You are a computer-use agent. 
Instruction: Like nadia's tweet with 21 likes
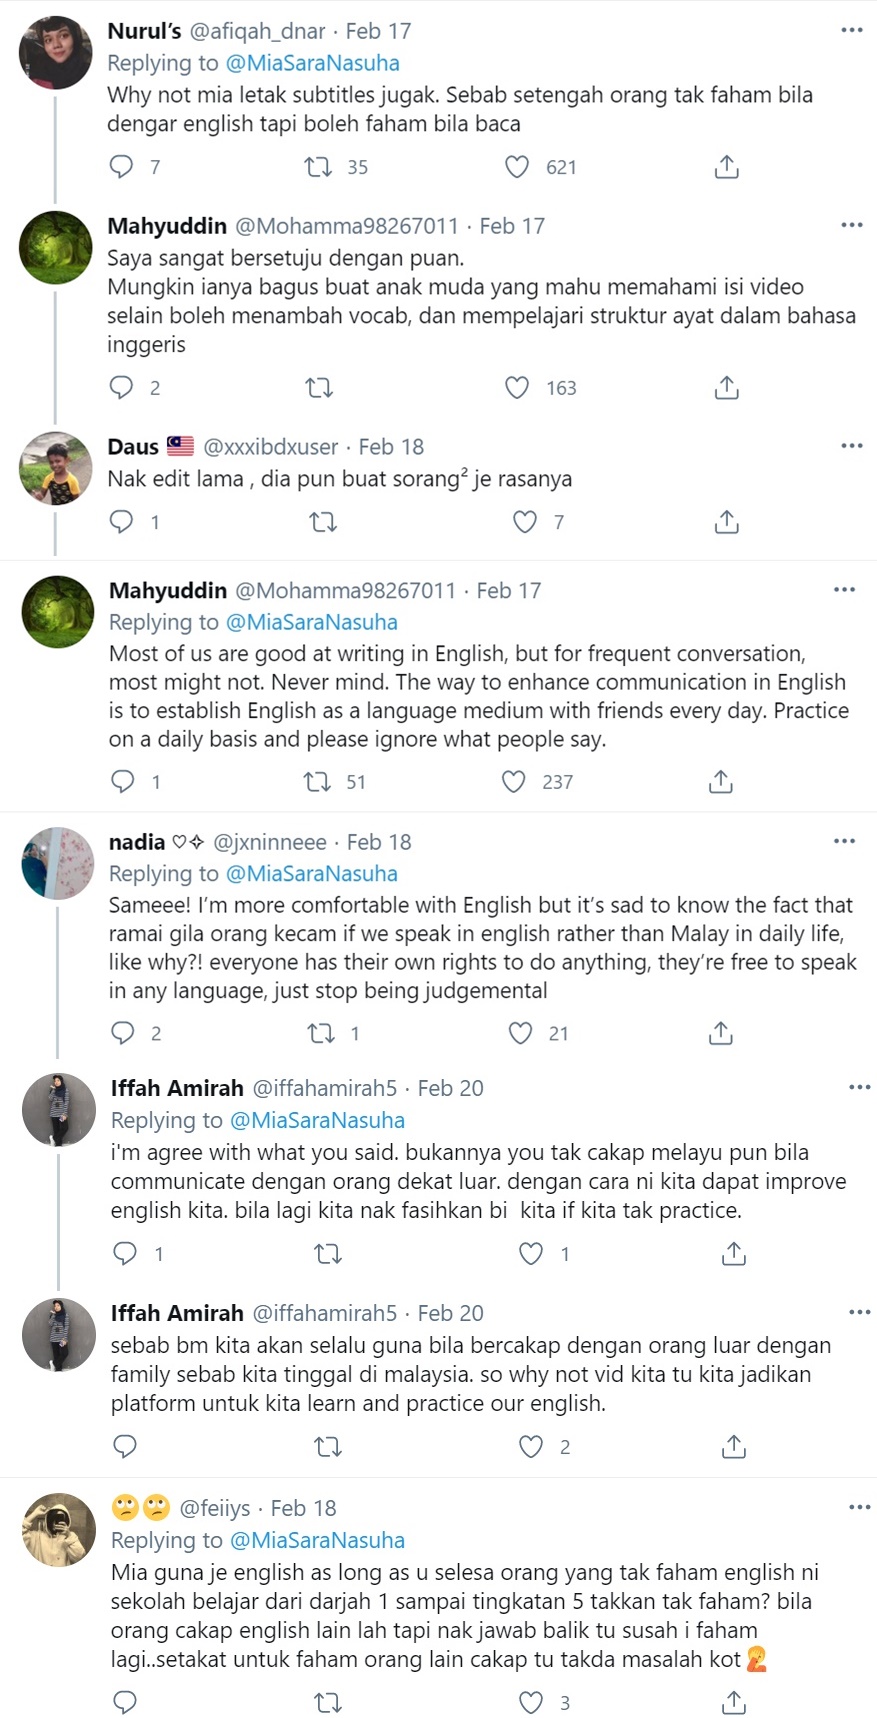[521, 1033]
